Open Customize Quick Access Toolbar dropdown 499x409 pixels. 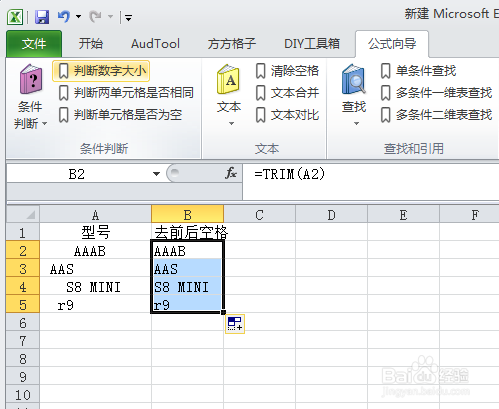(x=129, y=17)
